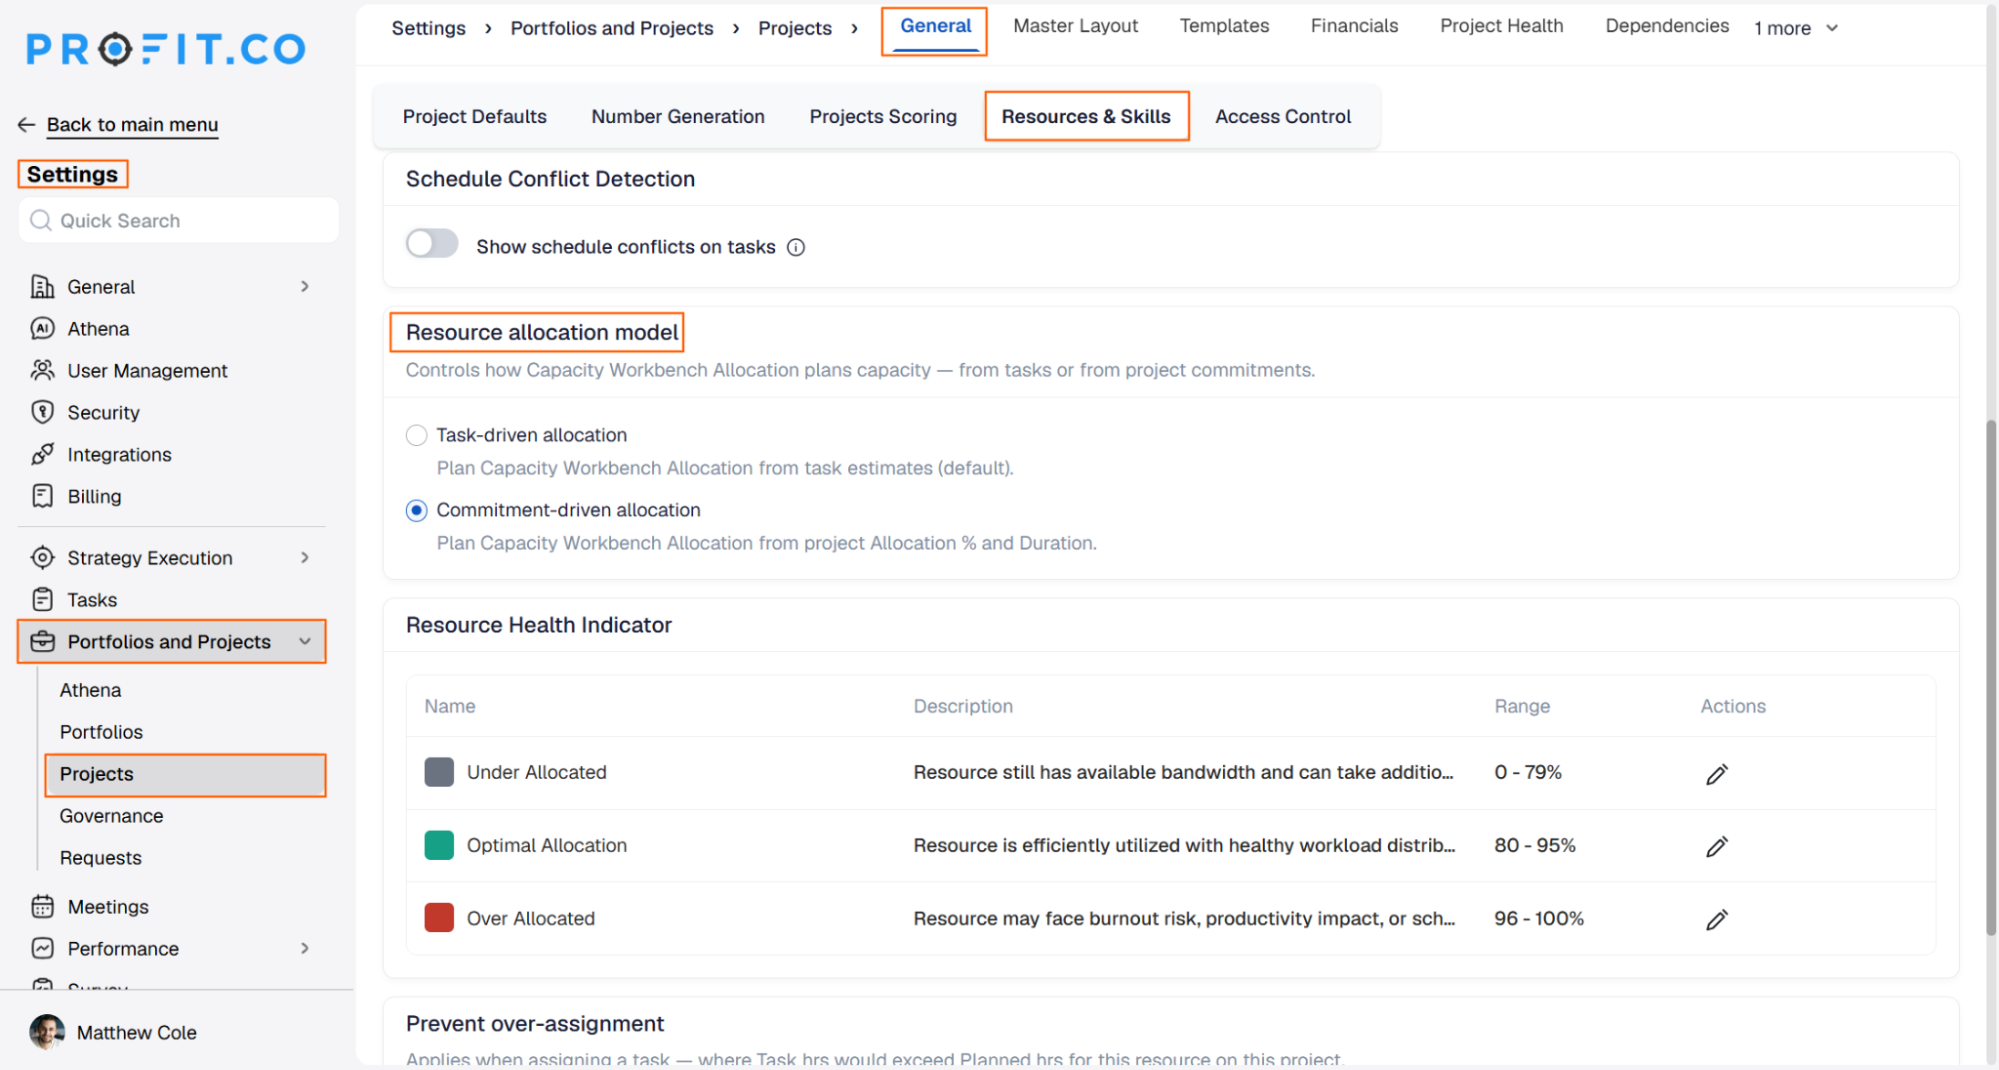Click the Portfolios and Projects briefcase icon
The height and width of the screenshot is (1070, 1999).
[42, 642]
